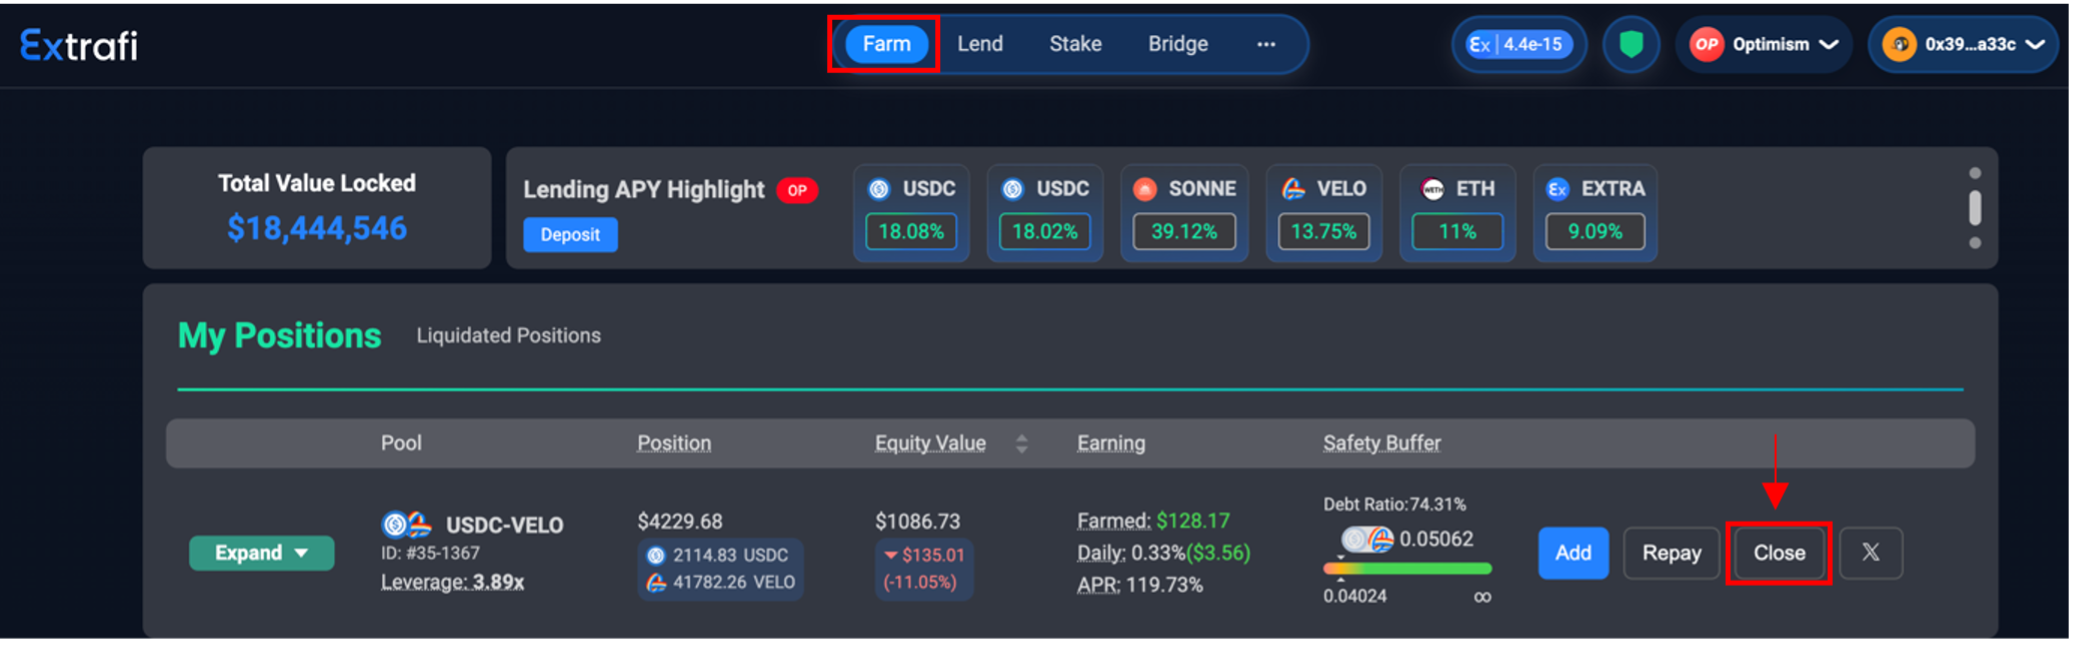The image size is (2076, 646).
Task: Click the Daily 0.33% earning
Action: point(1163,553)
